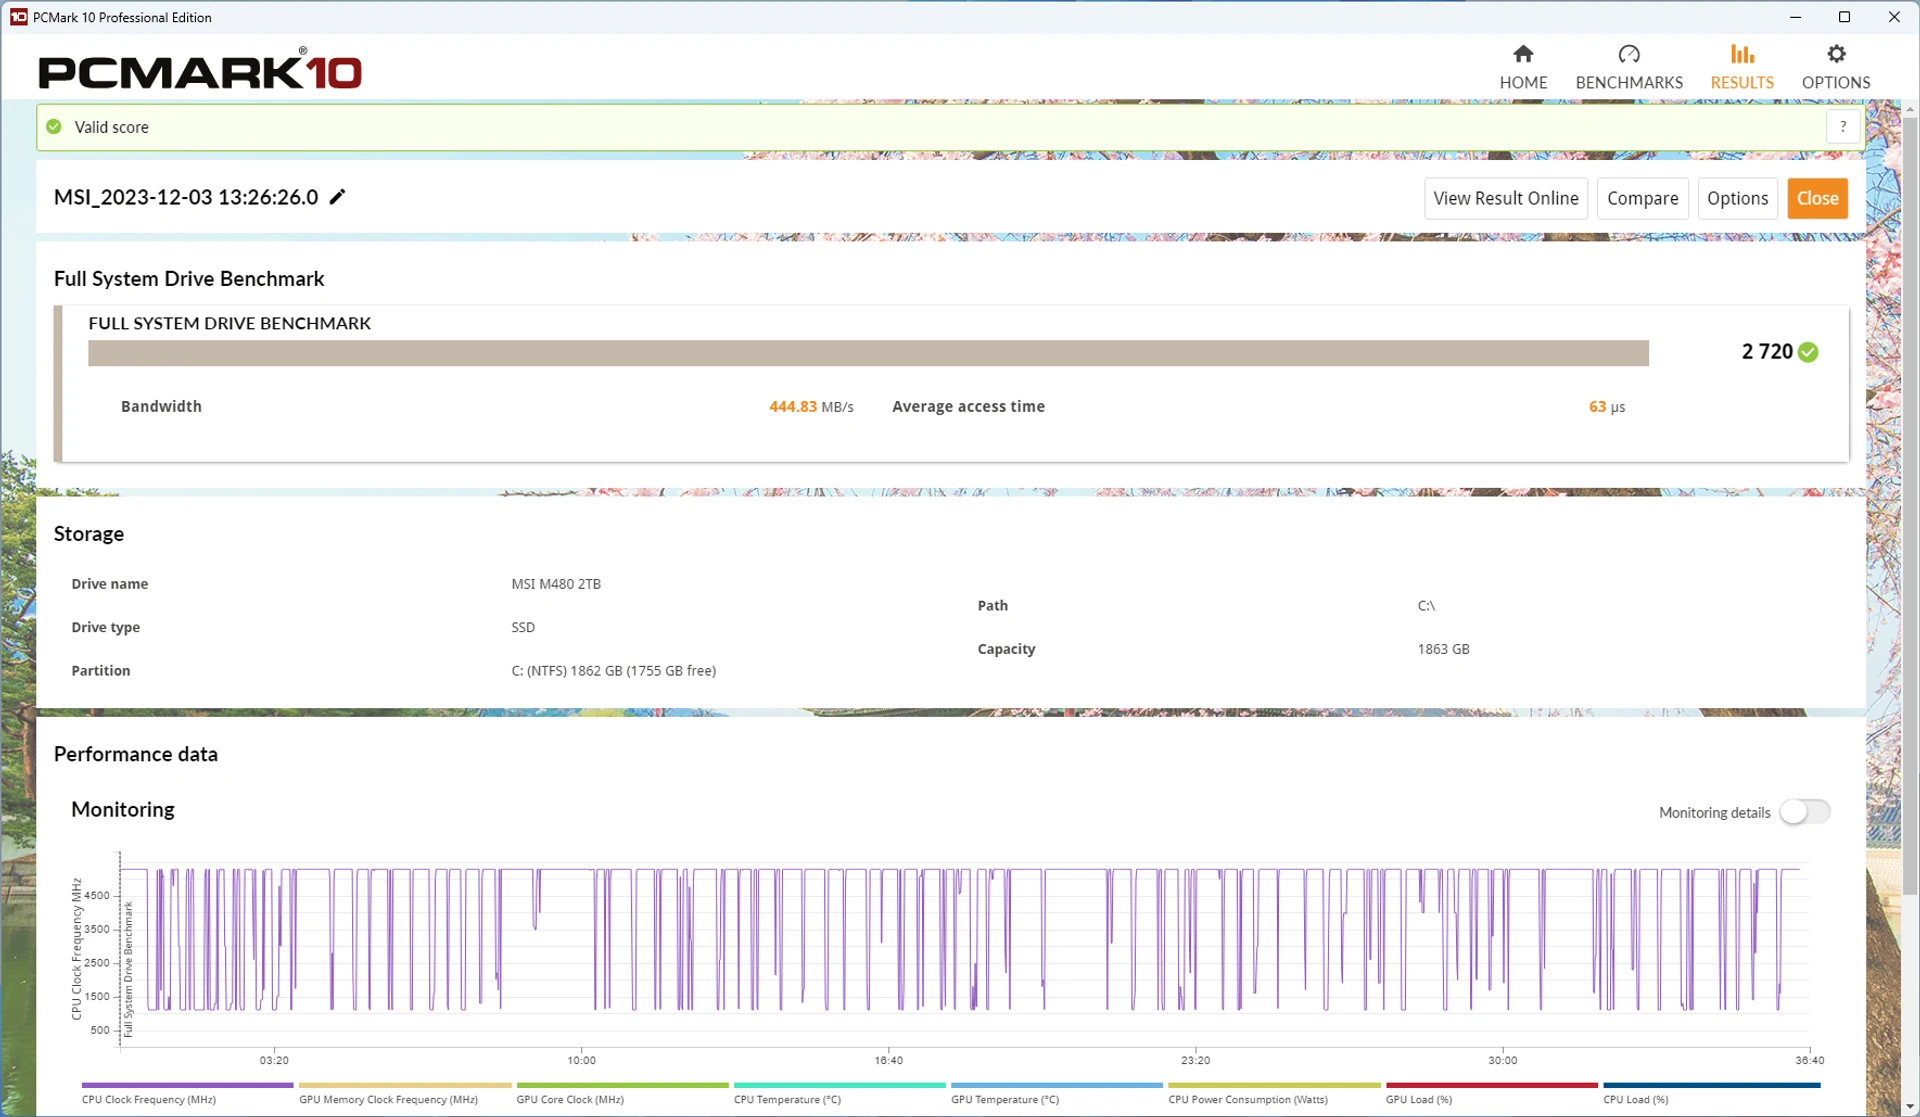The width and height of the screenshot is (1920, 1117).
Task: Select GPU Load legend swatch
Action: click(1492, 1085)
